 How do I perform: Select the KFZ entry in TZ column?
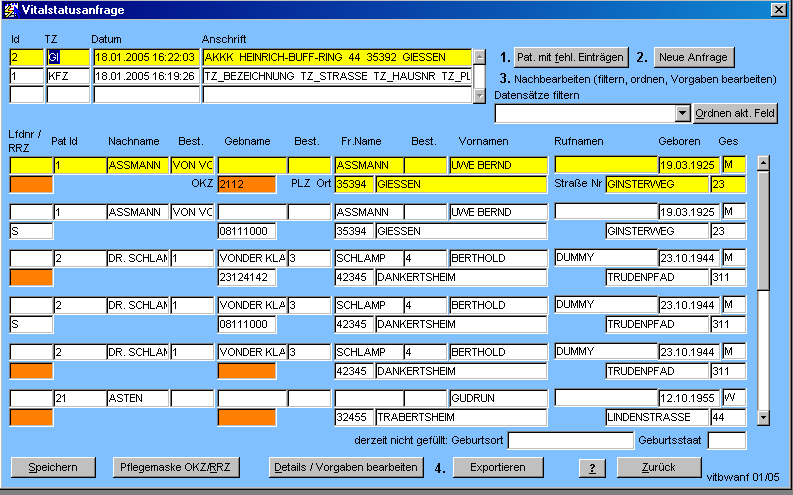67,76
